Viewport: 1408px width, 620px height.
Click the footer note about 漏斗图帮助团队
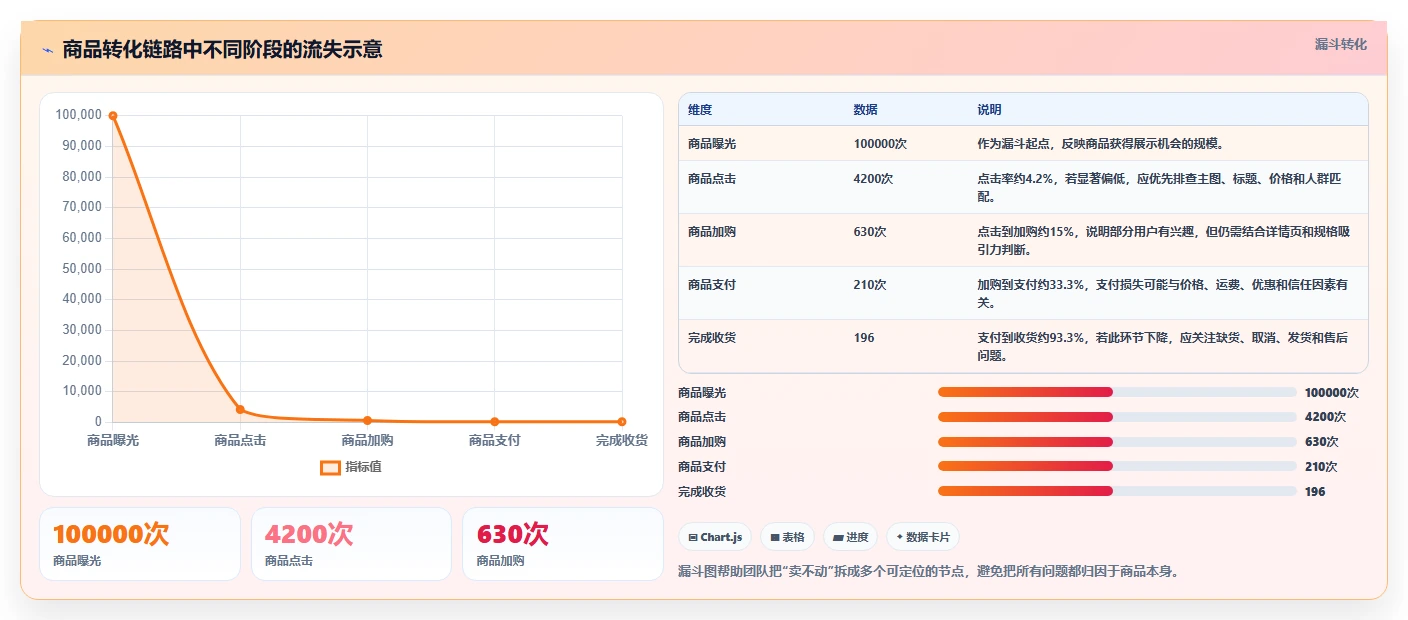pyautogui.click(x=929, y=572)
